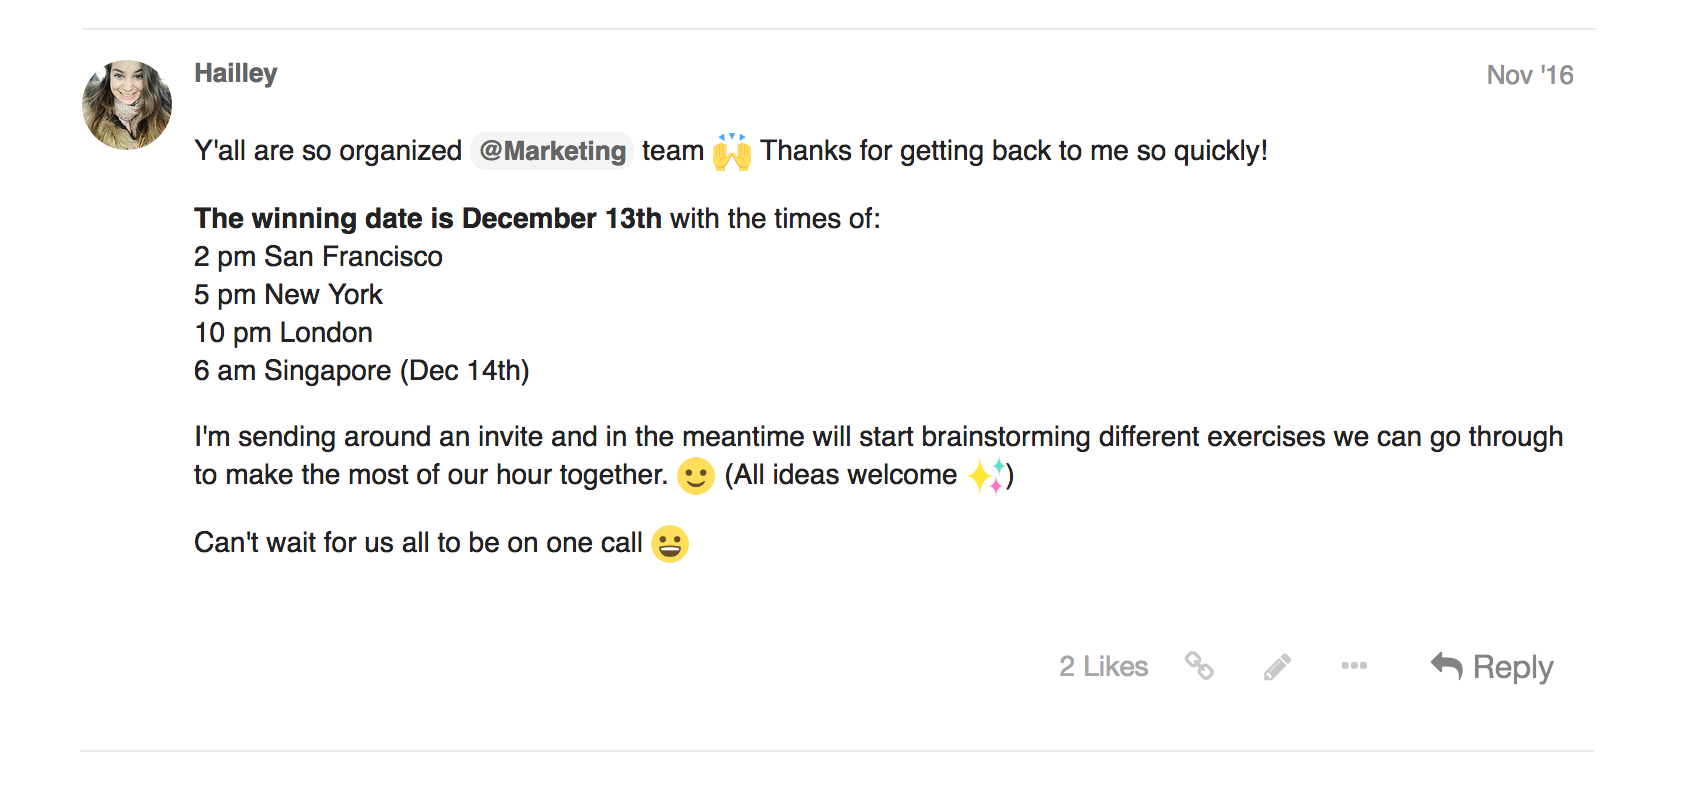This screenshot has height=792, width=1694.
Task: Click the grinning emoji after 'one call'
Action: [x=670, y=544]
